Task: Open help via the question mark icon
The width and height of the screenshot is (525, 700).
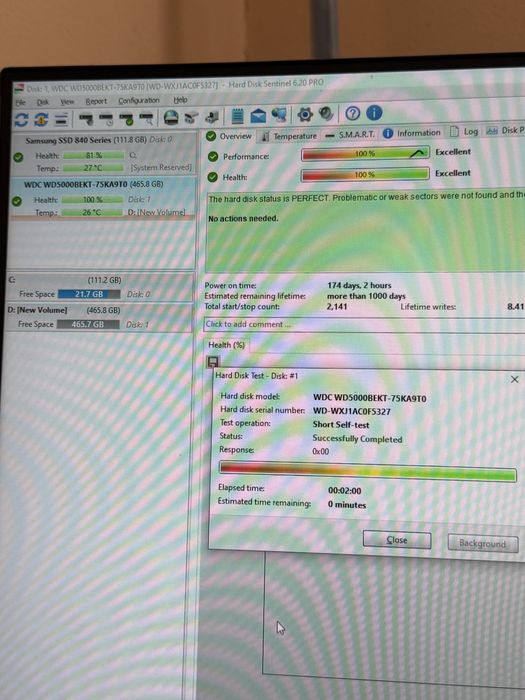Action: coord(352,113)
